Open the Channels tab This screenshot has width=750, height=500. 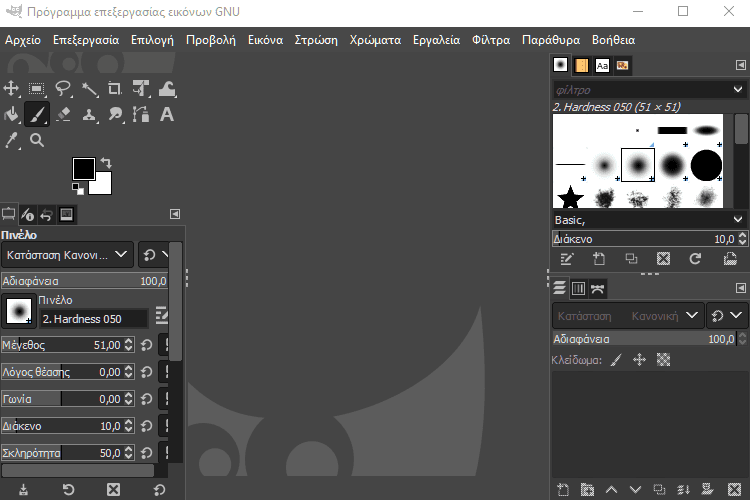tap(578, 288)
